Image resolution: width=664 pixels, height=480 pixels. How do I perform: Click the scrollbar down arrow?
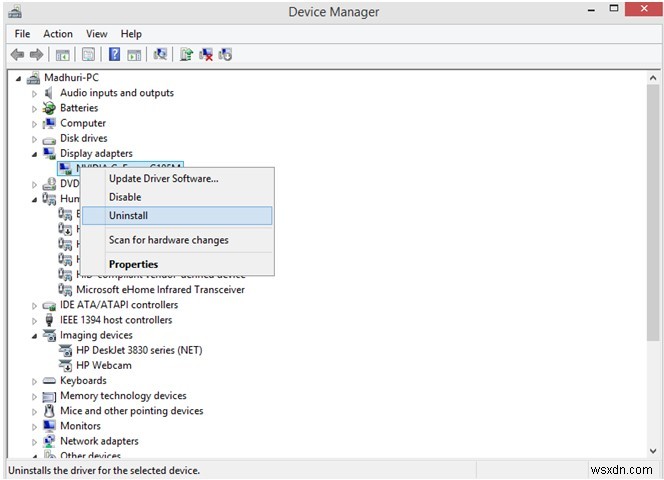(x=653, y=451)
